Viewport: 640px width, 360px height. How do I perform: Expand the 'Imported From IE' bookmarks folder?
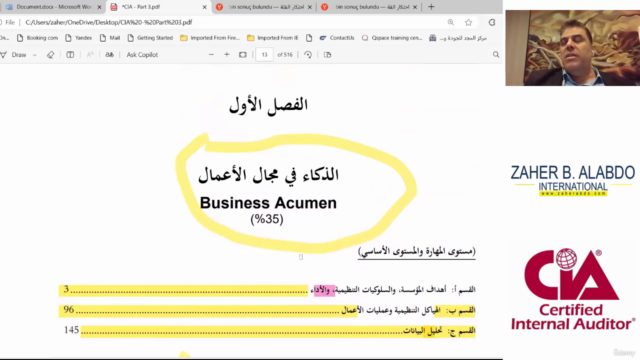pyautogui.click(x=273, y=38)
